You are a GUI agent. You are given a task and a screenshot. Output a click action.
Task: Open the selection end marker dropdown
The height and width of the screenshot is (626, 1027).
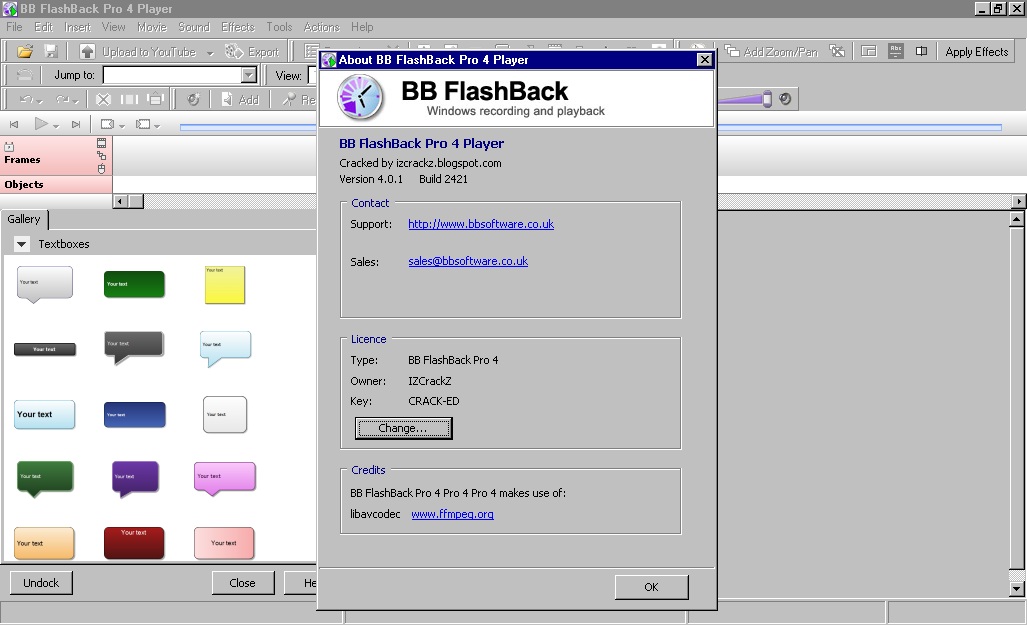coord(157,126)
